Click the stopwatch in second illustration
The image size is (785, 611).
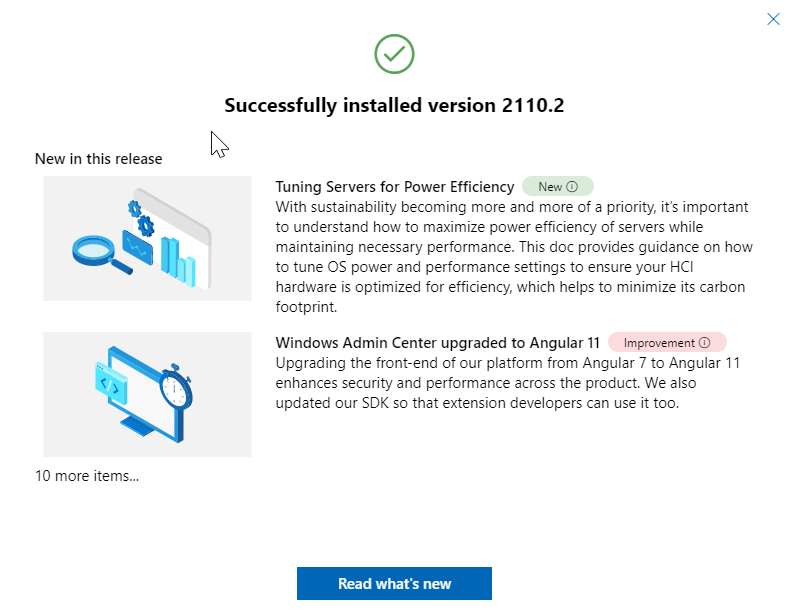click(176, 386)
